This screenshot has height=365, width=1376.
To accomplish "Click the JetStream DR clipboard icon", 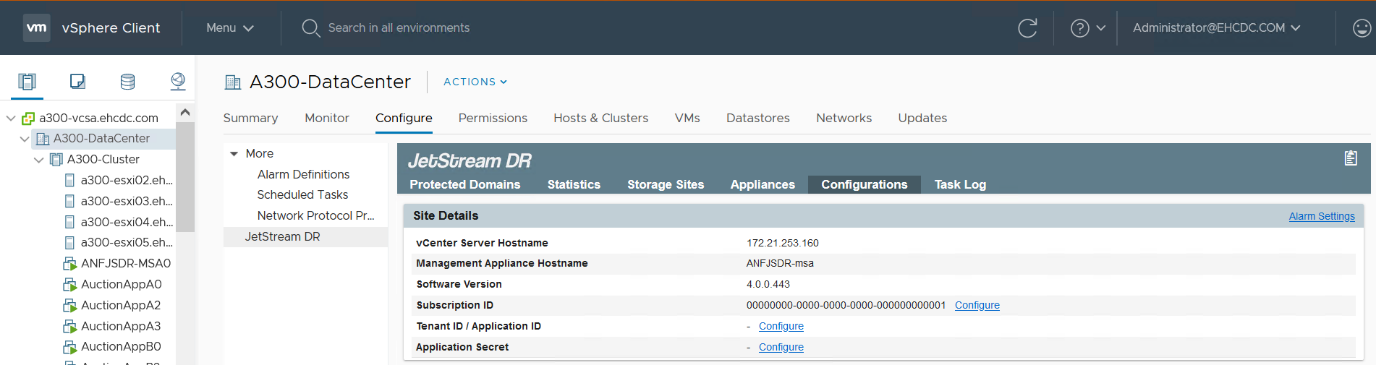I will [1350, 158].
